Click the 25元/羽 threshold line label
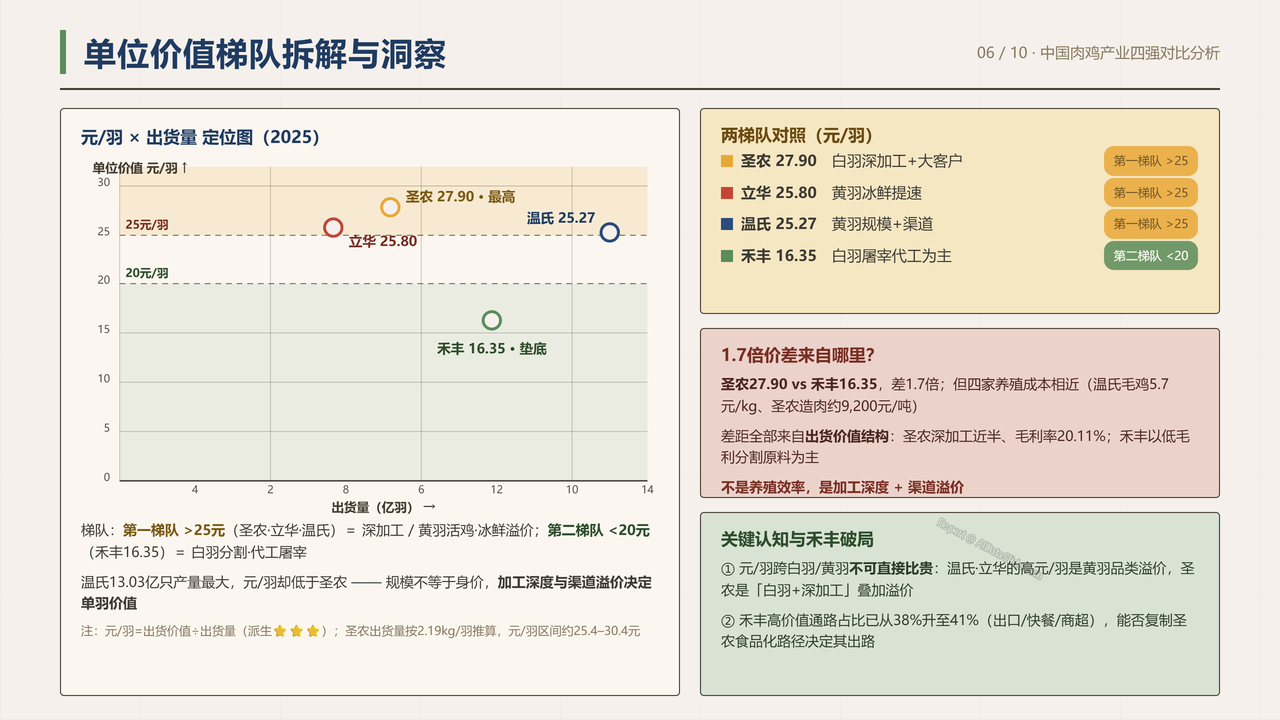The image size is (1280, 720). [x=147, y=225]
